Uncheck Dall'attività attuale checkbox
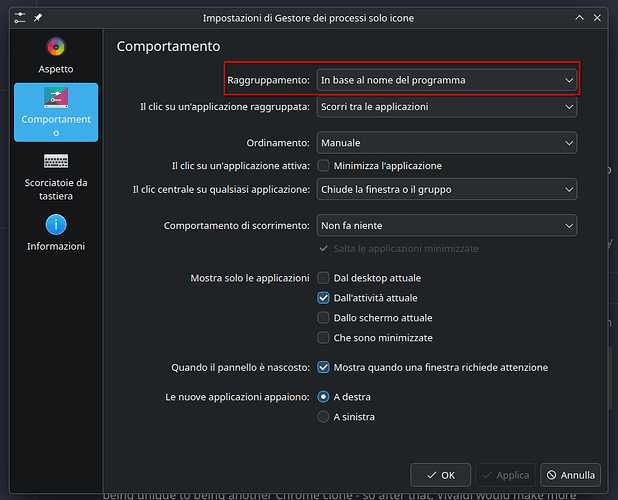 tap(323, 297)
